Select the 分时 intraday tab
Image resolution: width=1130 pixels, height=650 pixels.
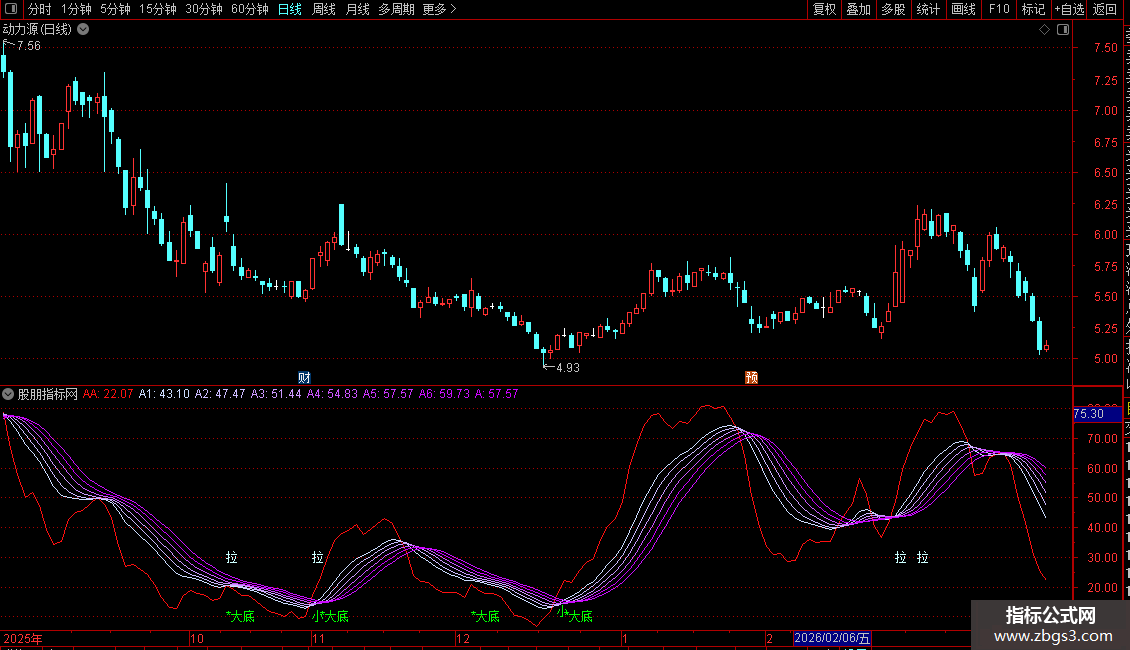click(39, 9)
